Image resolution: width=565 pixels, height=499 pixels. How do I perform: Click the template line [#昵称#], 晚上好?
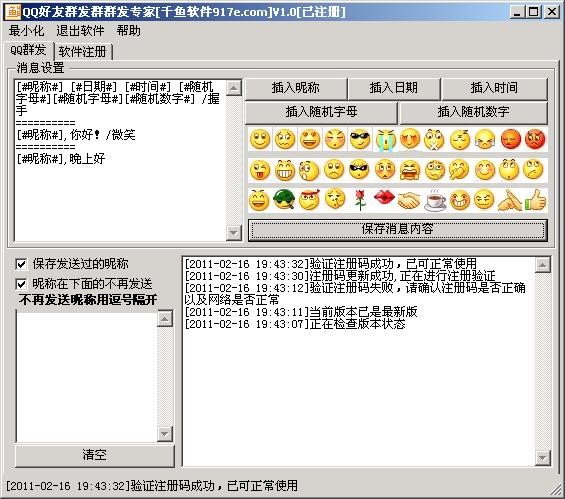click(x=61, y=159)
